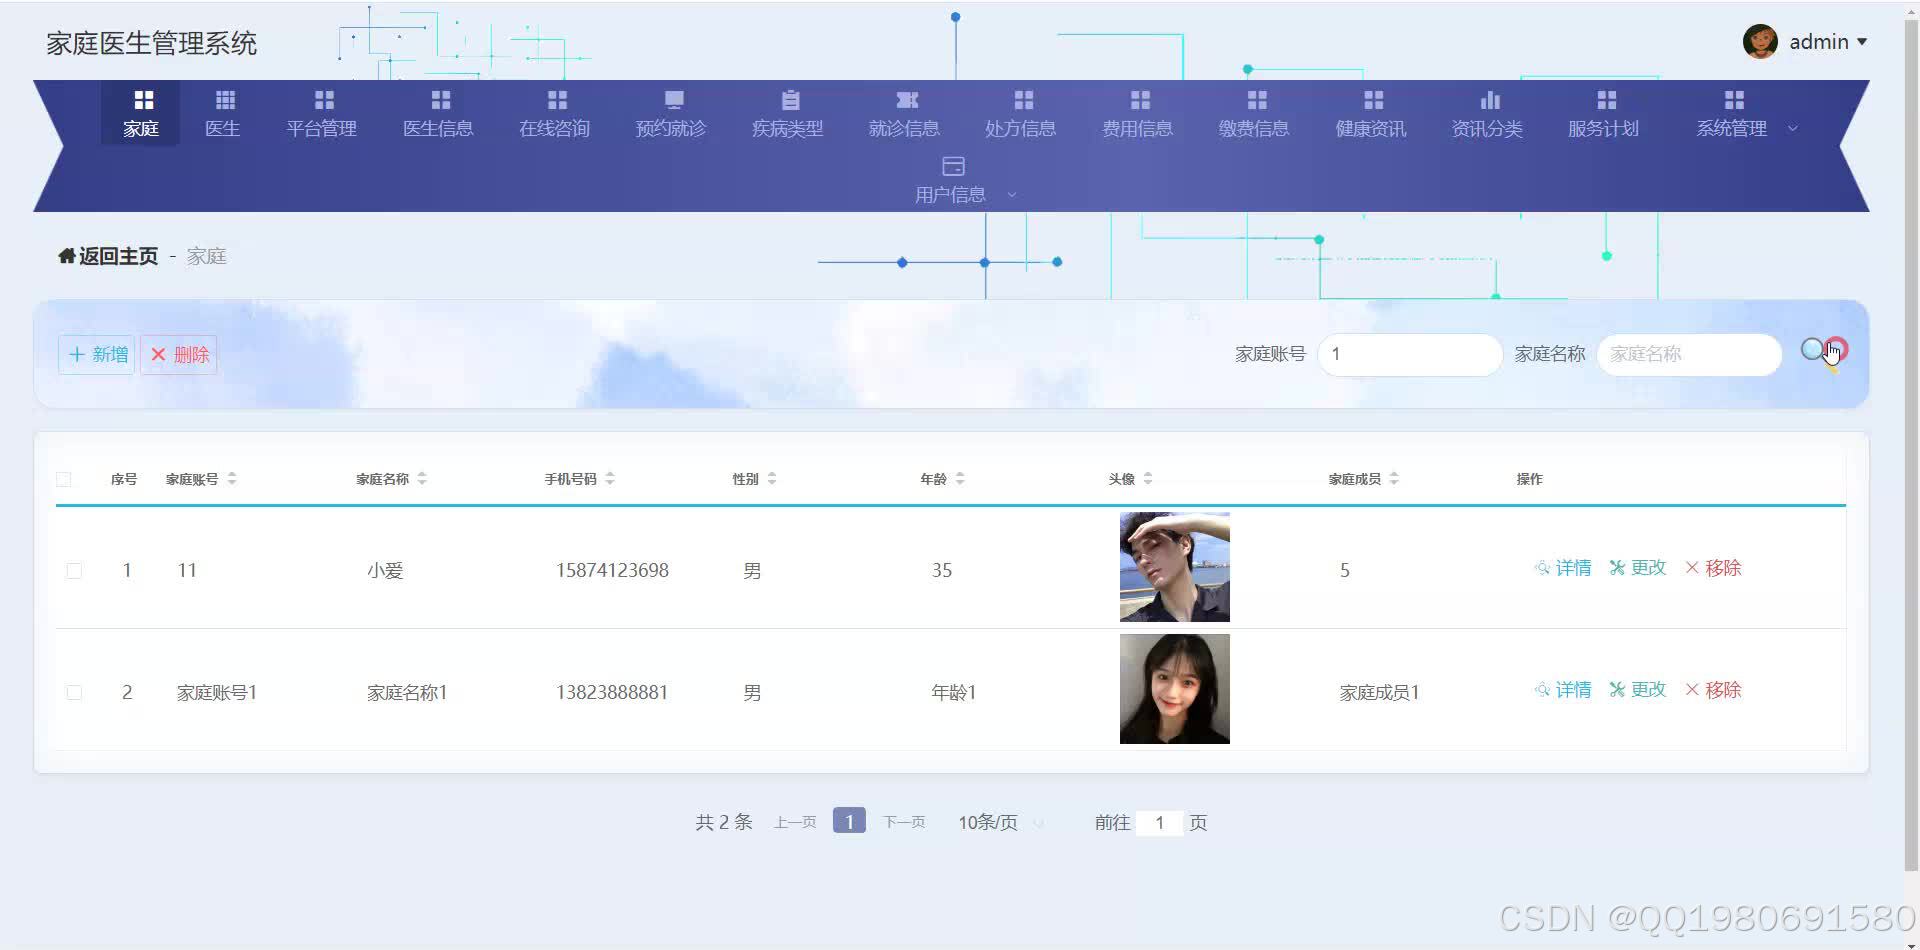Toggle the select-all checkbox in the table header
Screen dimensions: 1920x950
63,479
